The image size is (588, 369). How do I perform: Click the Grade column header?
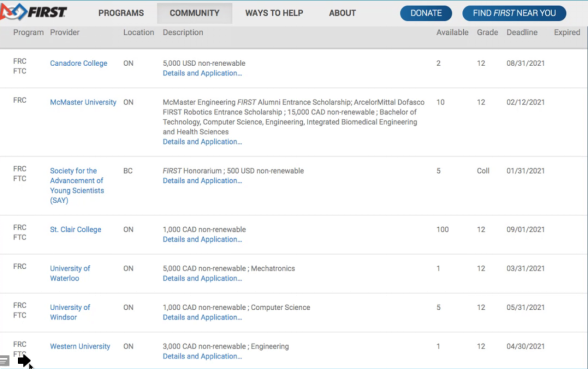click(x=487, y=32)
